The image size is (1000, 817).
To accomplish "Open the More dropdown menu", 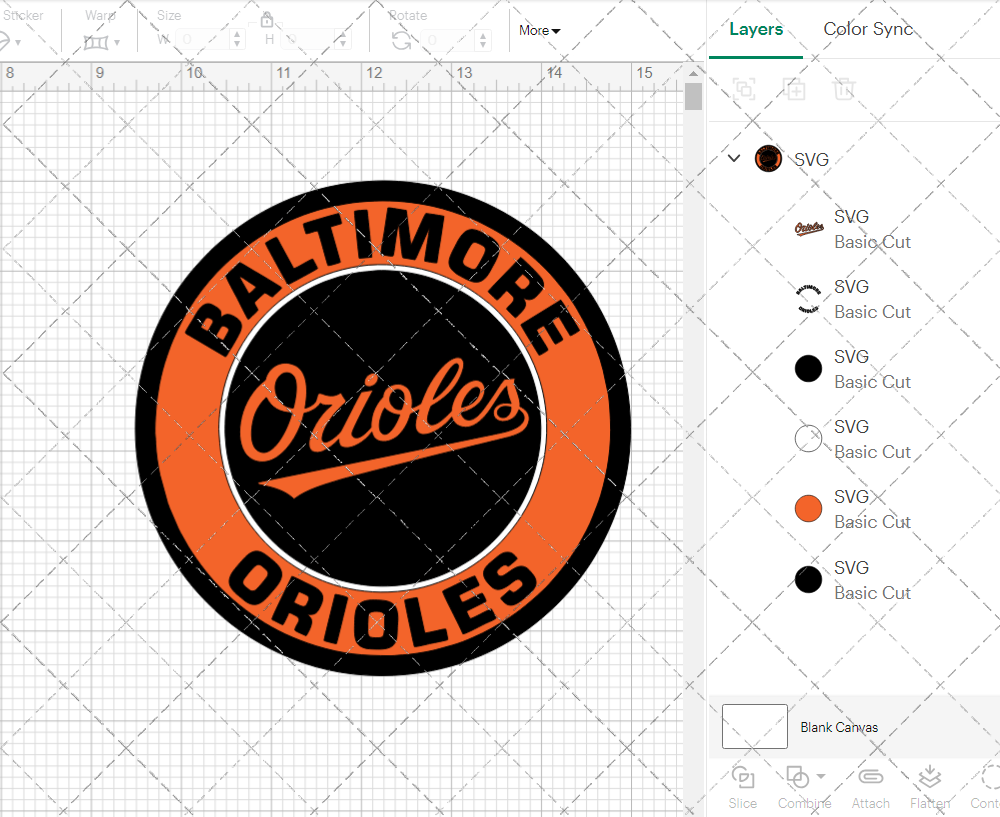I will pyautogui.click(x=539, y=31).
